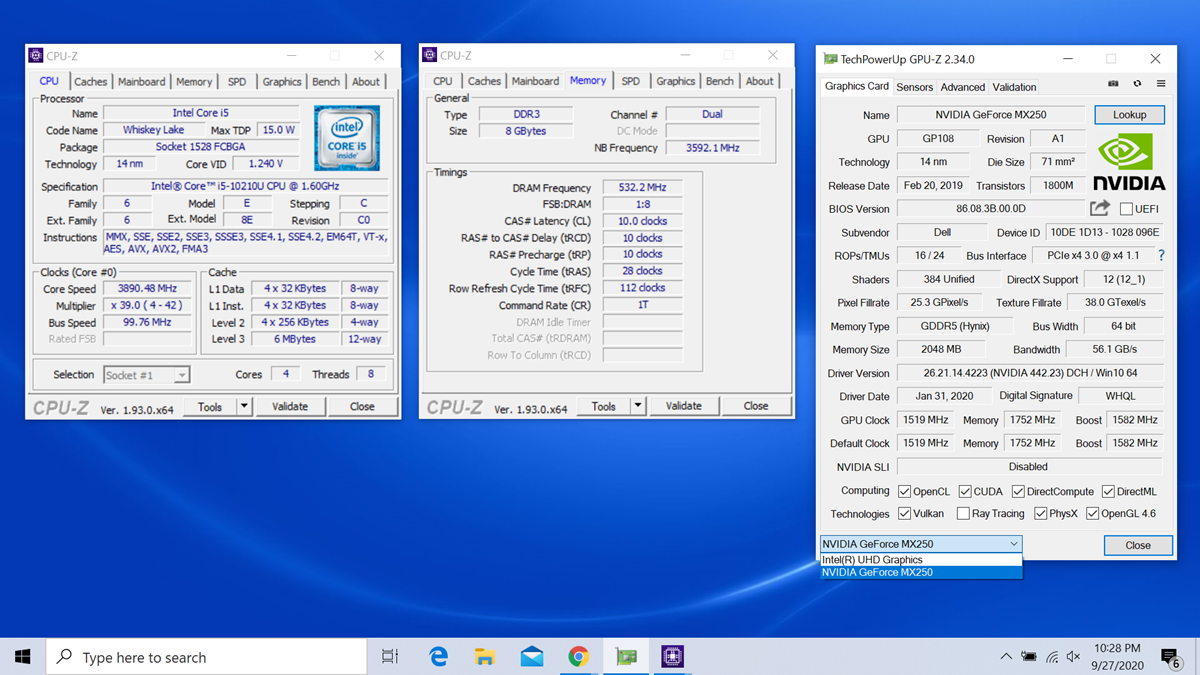Show hidden system tray icons
This screenshot has width=1200, height=675.
click(1006, 657)
